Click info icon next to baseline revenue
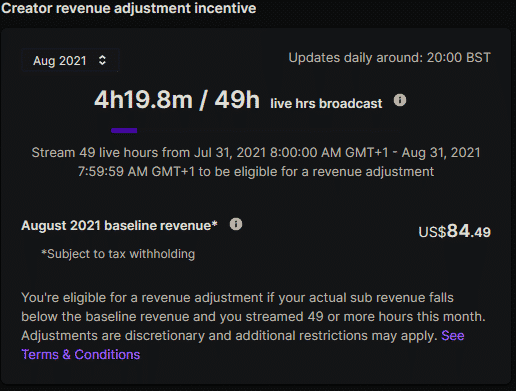This screenshot has width=516, height=391. (x=236, y=224)
